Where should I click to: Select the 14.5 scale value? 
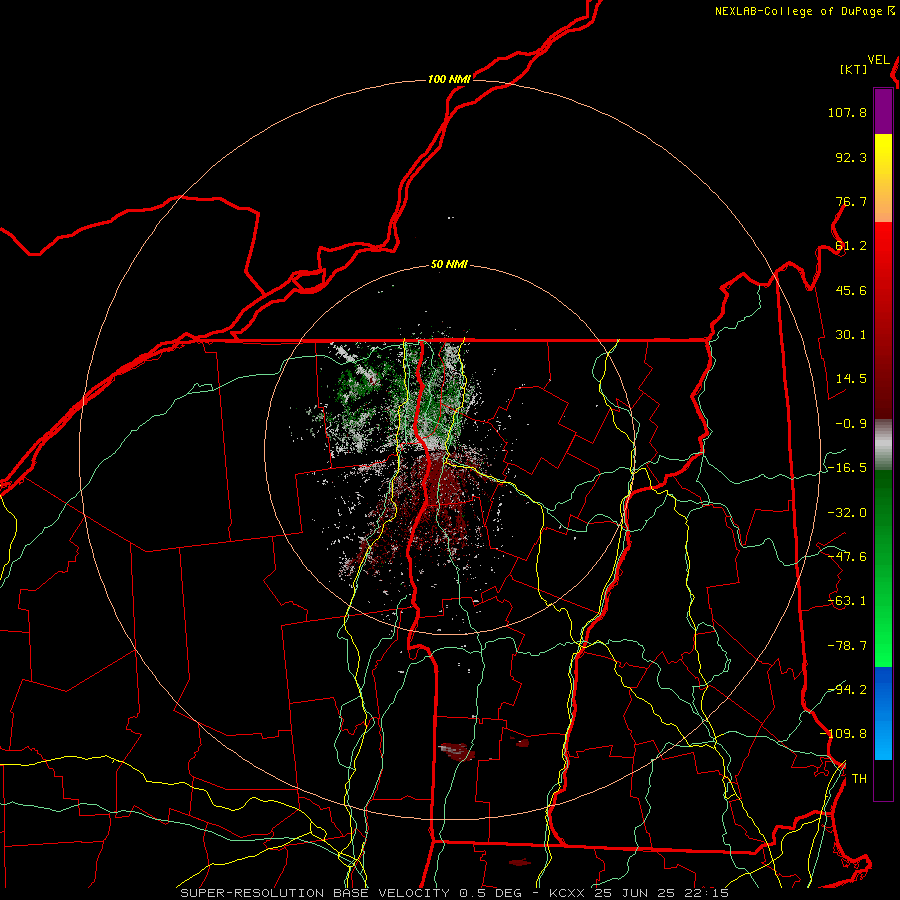(x=851, y=379)
